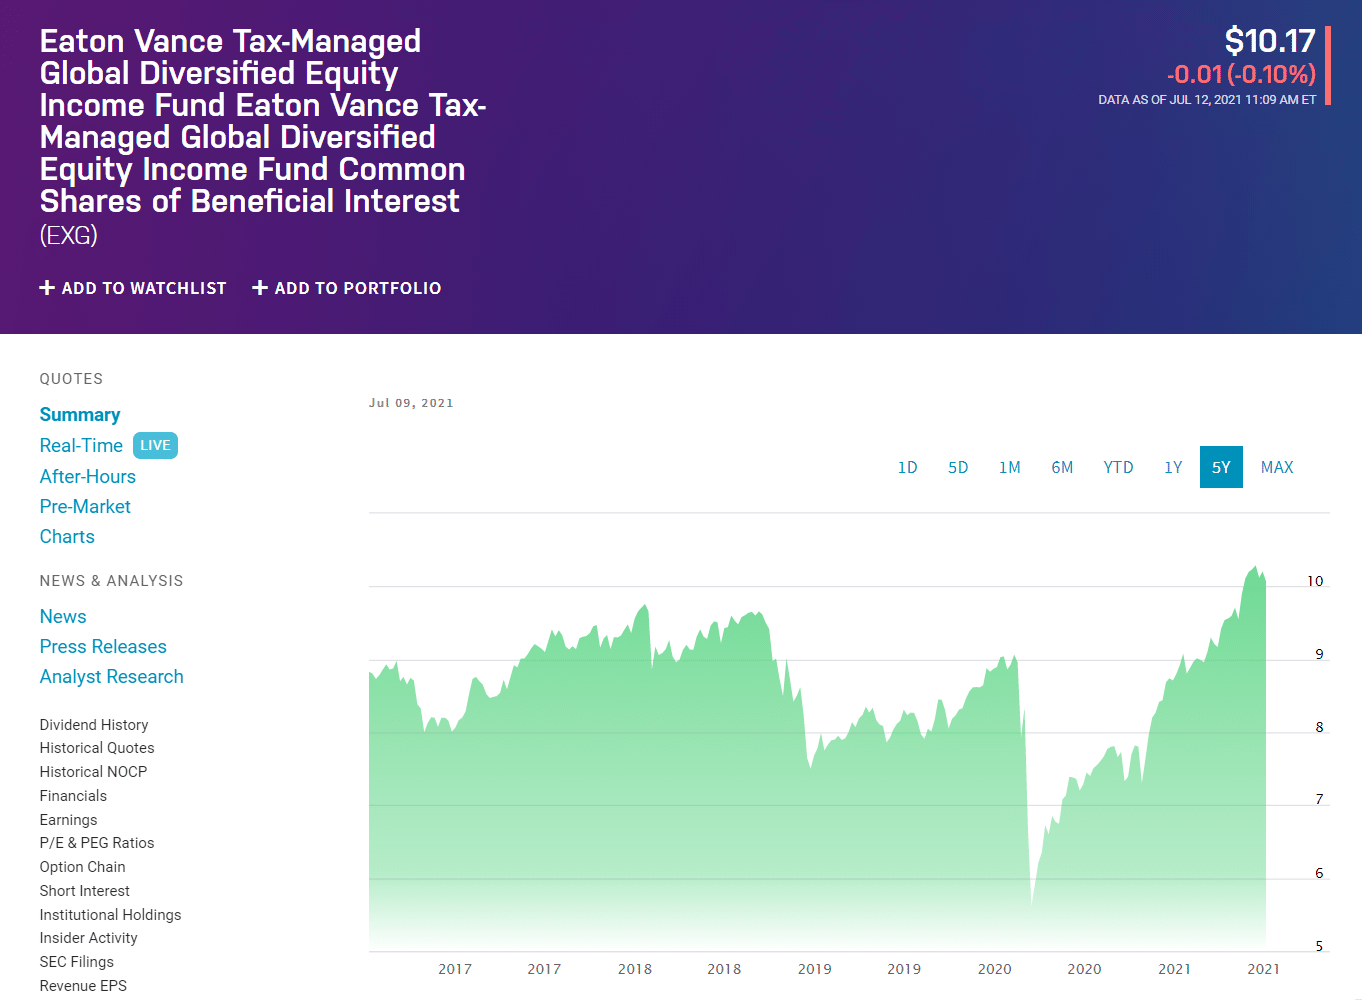Open the News section link
Viewport: 1362px width, 1000px height.
pos(63,616)
